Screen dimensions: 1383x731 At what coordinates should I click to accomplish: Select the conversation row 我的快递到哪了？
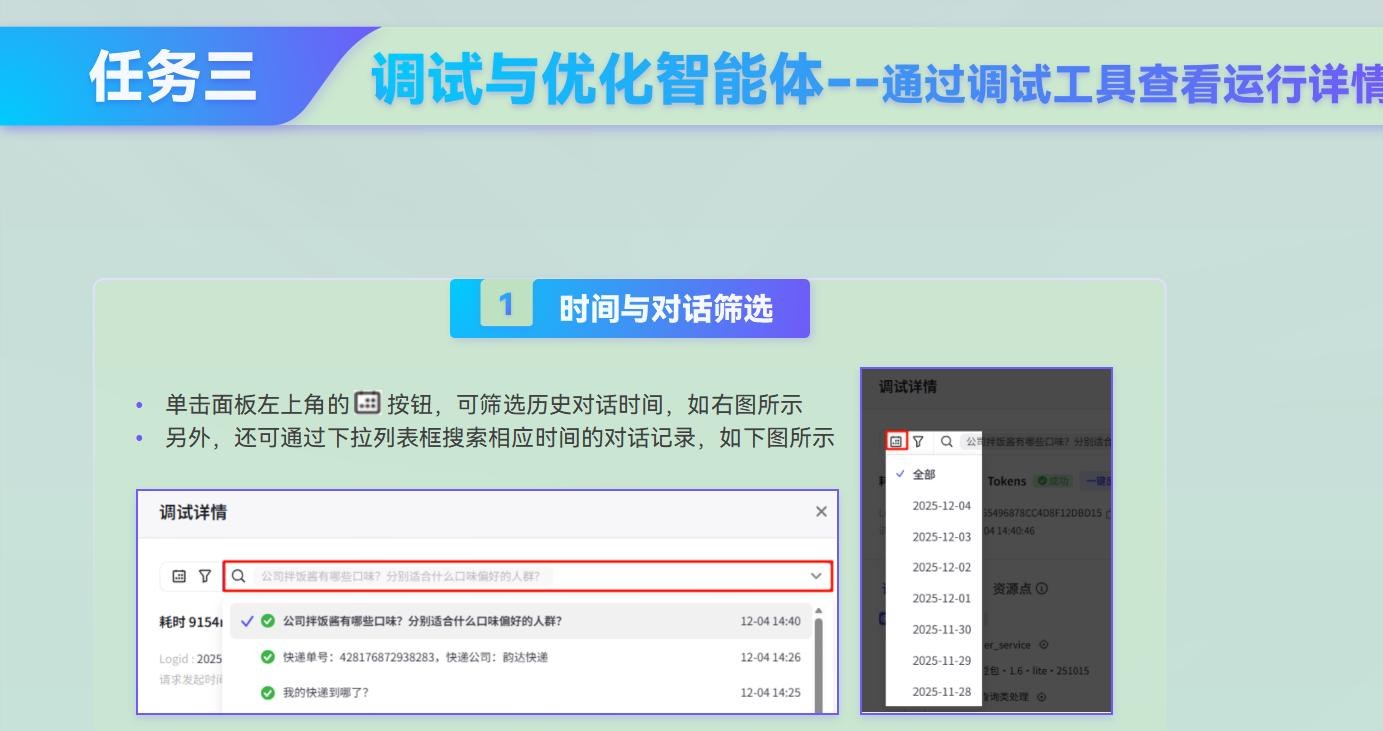(x=521, y=692)
